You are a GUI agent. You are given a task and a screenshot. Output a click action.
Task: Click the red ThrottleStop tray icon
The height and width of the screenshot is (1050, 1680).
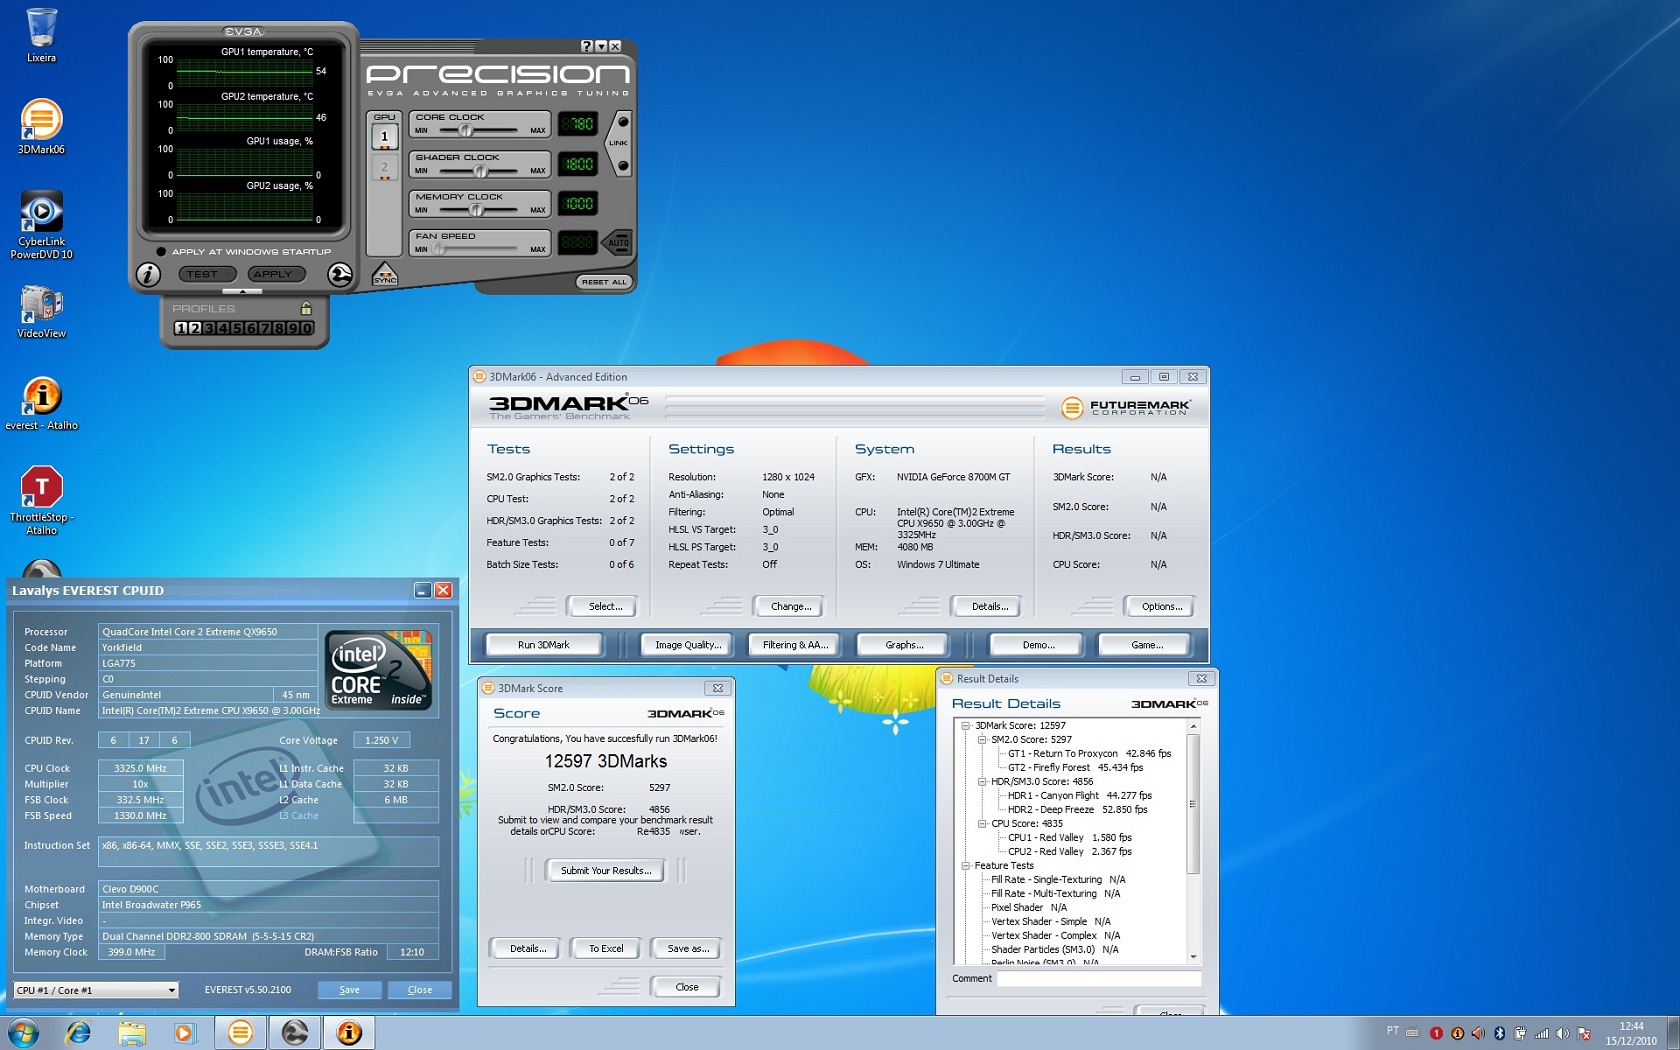1436,1033
